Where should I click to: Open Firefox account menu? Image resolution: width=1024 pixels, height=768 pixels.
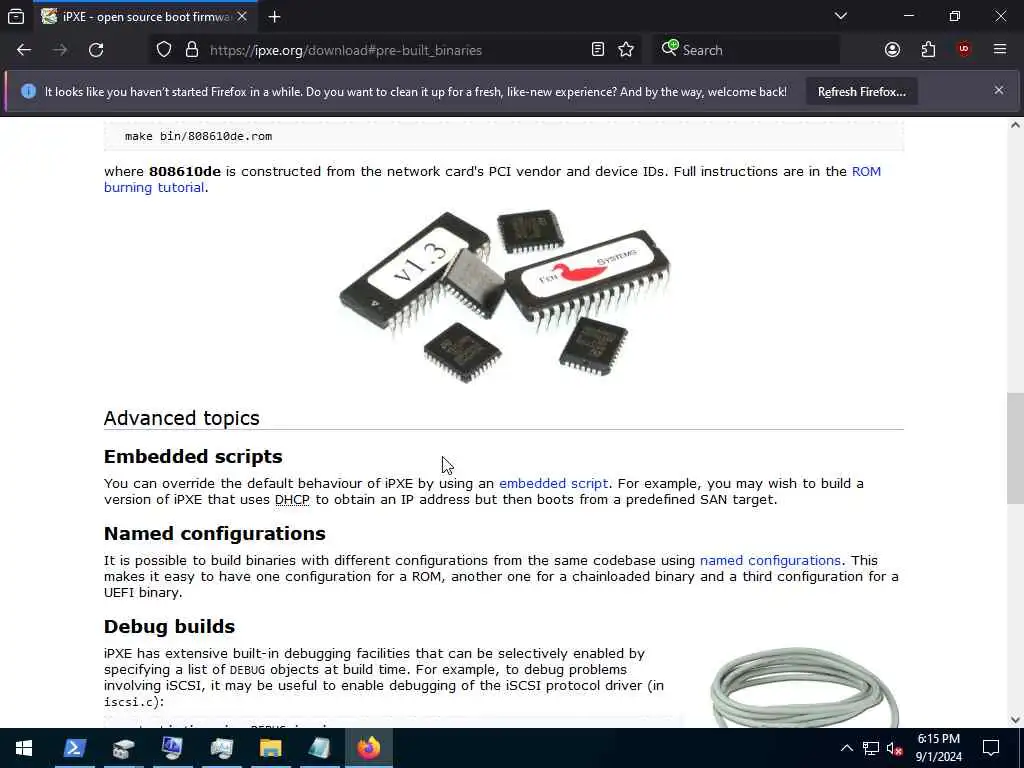(x=892, y=50)
